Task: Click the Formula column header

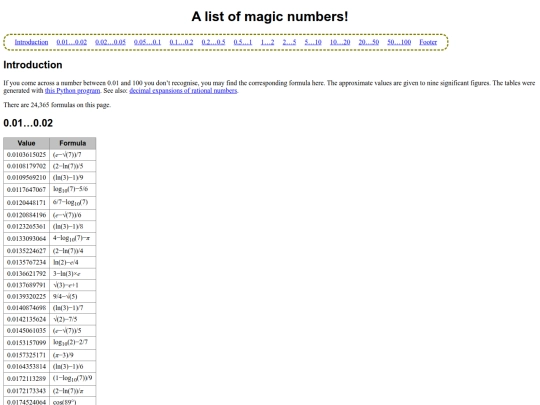Action: tap(73, 143)
